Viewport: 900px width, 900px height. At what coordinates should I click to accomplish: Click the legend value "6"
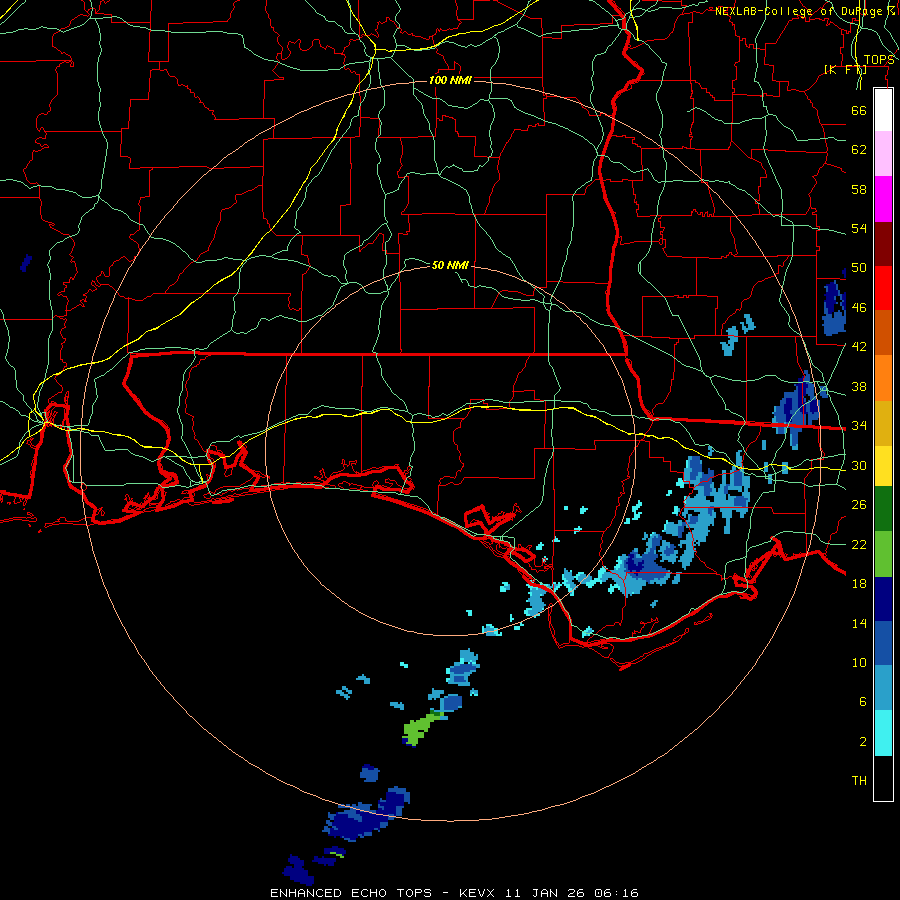(863, 702)
